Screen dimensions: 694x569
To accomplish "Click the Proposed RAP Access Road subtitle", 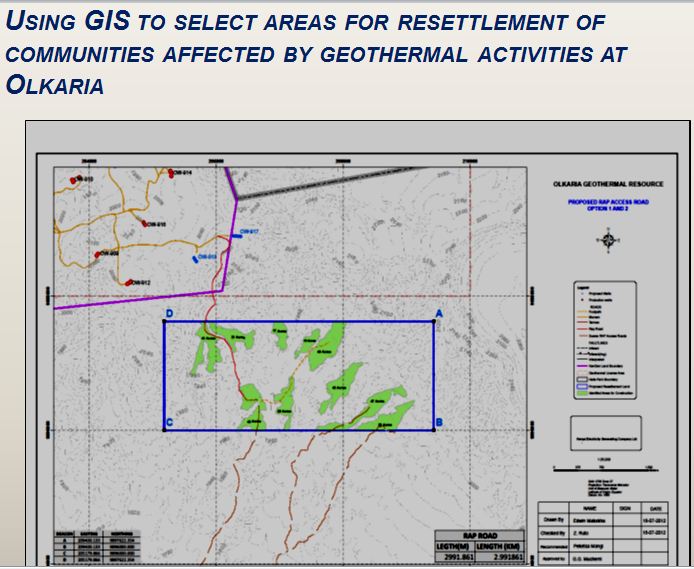I will tap(606, 204).
